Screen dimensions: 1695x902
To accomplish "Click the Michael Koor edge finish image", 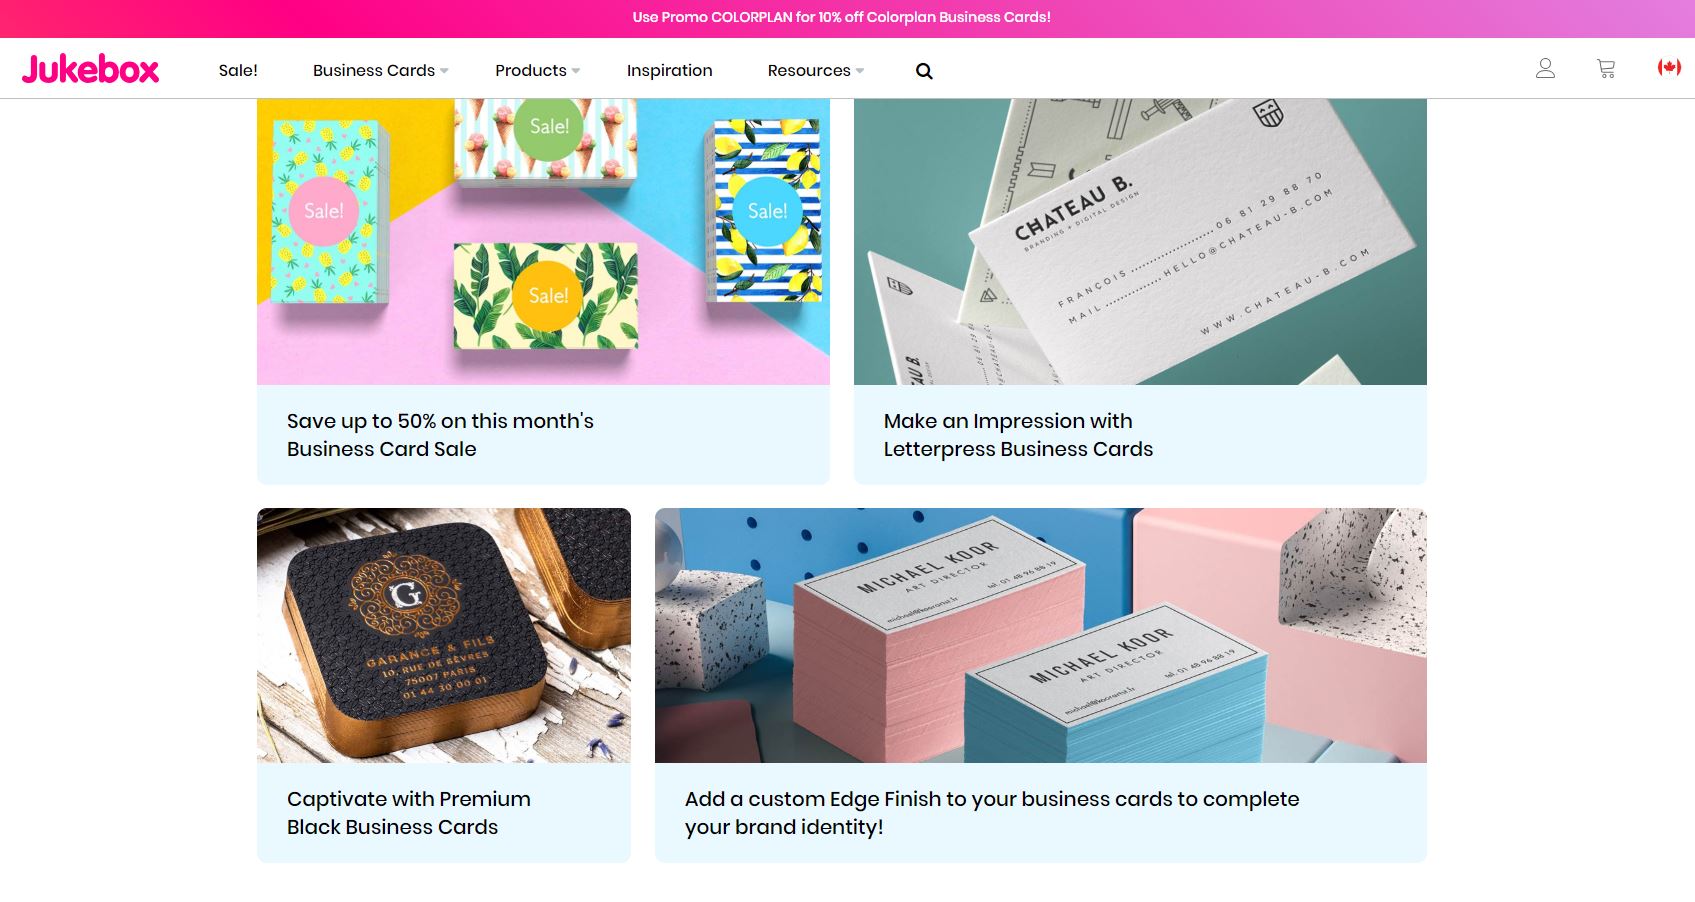I will pyautogui.click(x=1040, y=636).
